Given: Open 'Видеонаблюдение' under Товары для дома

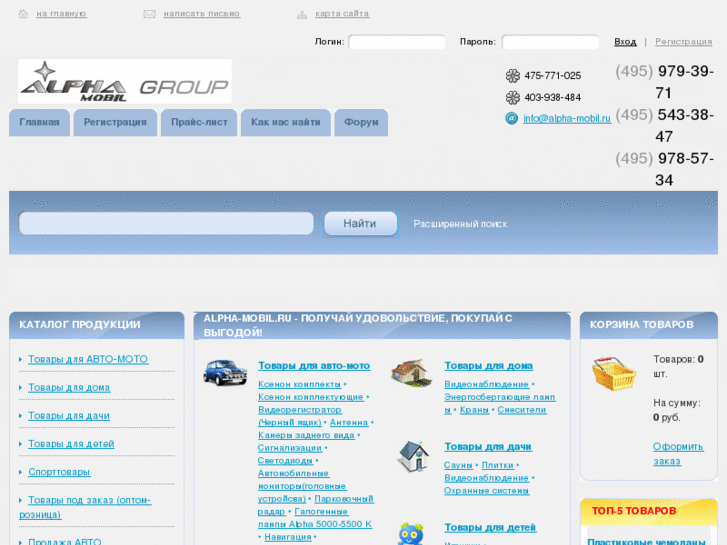Looking at the screenshot, I should [x=486, y=385].
